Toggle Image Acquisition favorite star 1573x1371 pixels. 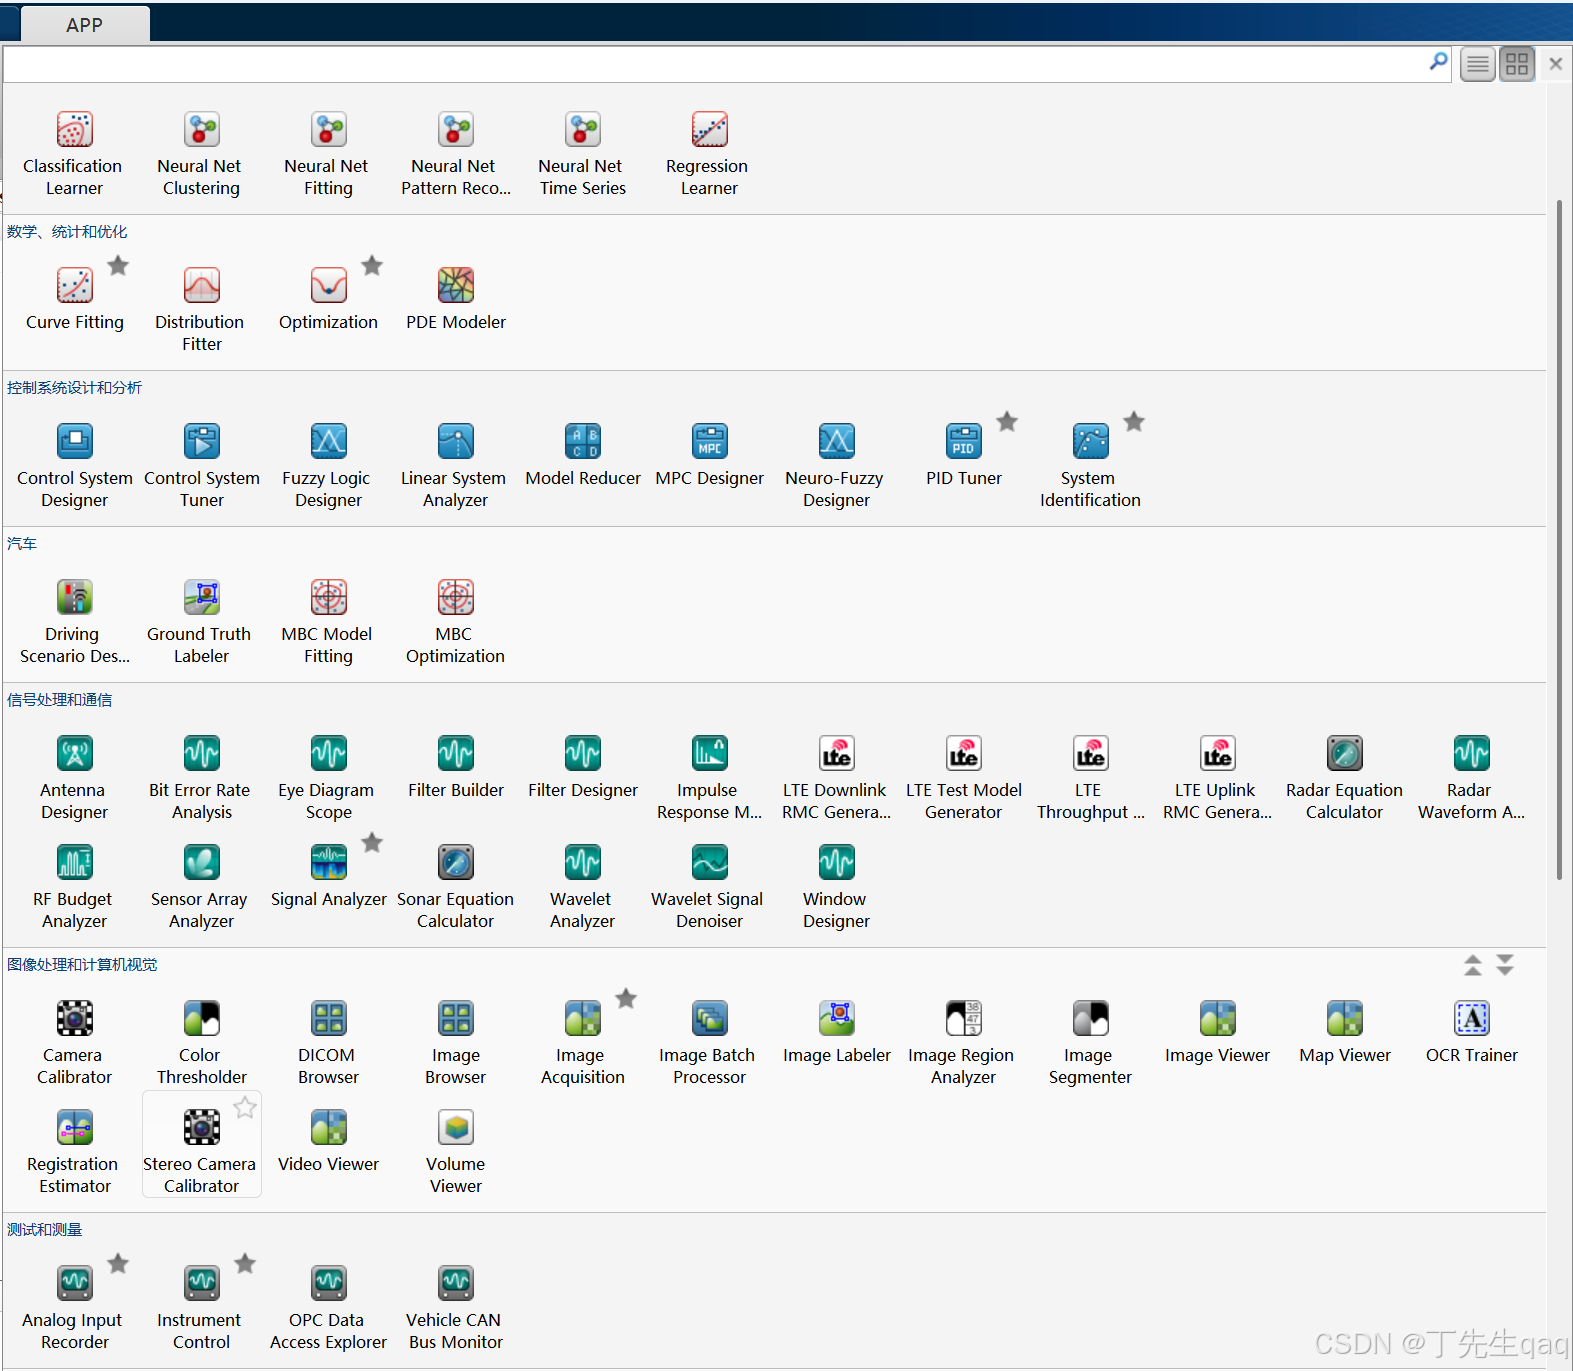(x=626, y=998)
